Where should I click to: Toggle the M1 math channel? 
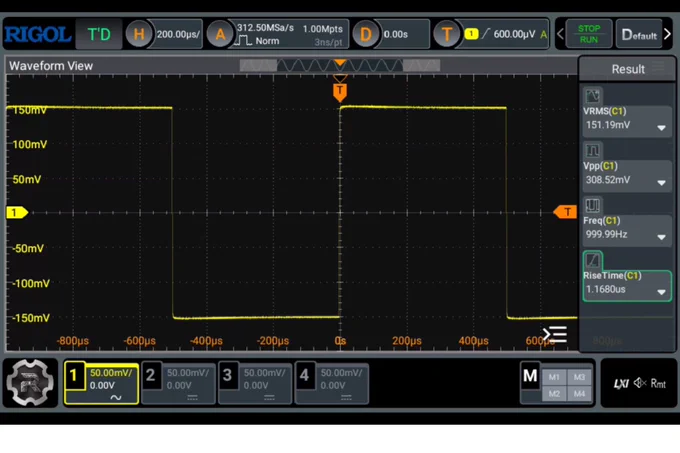coord(554,377)
